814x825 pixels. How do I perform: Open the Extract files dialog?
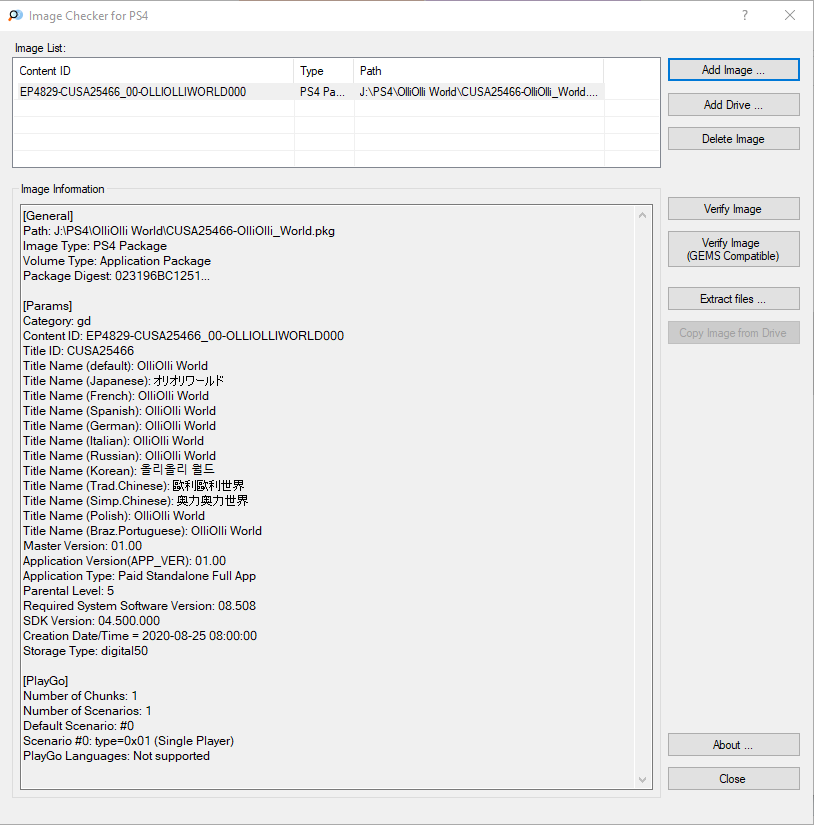733,299
